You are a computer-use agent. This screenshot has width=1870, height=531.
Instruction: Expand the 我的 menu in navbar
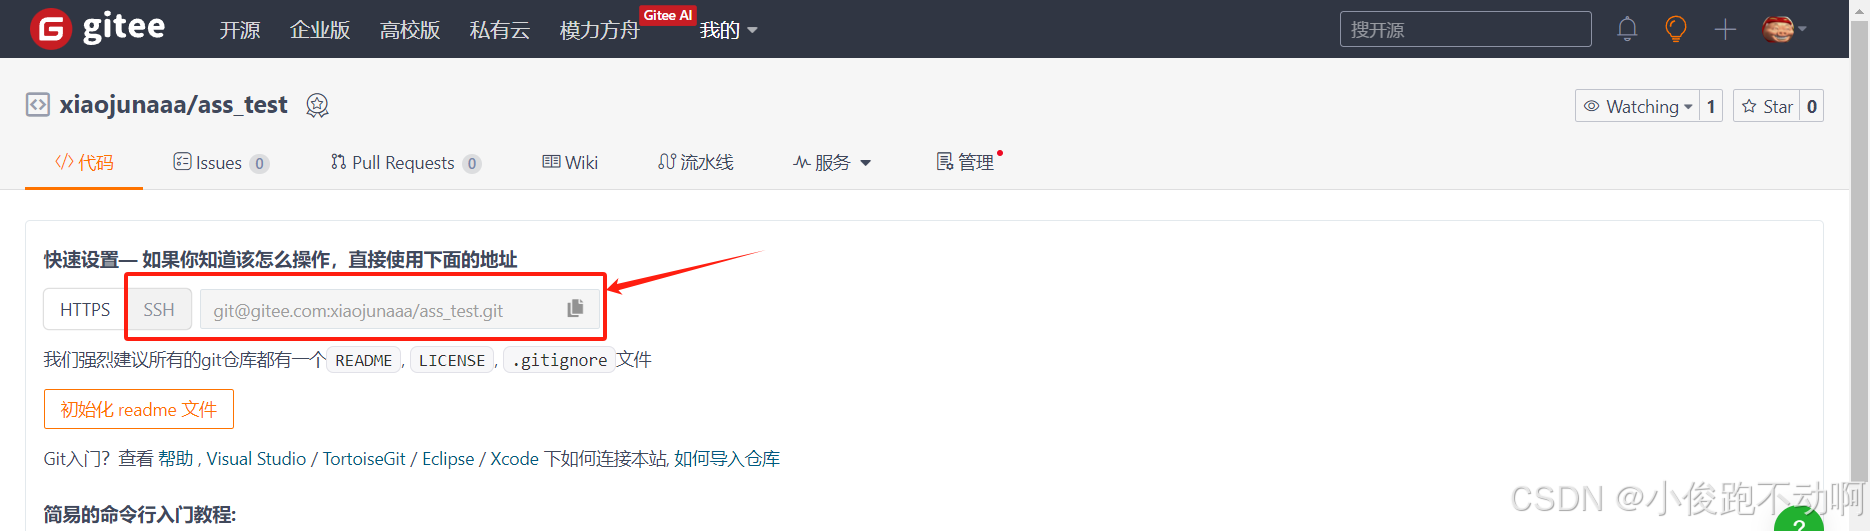pos(728,30)
